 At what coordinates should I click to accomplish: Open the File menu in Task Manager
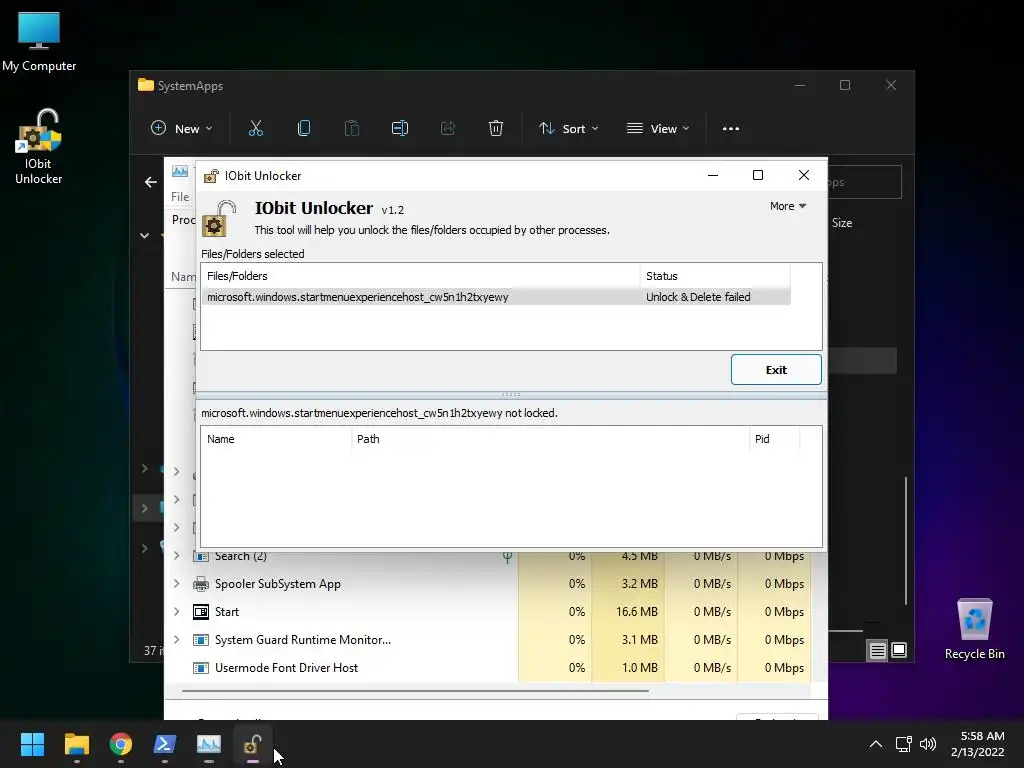[x=180, y=197]
